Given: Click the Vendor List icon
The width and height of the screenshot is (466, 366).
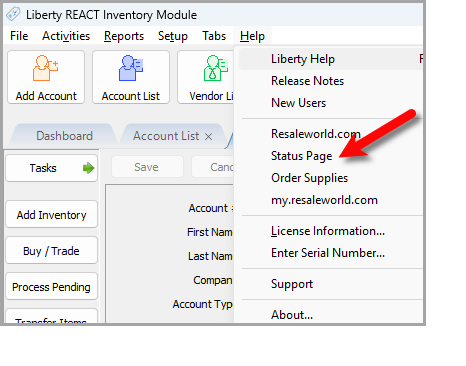Looking at the screenshot, I should 216,68.
